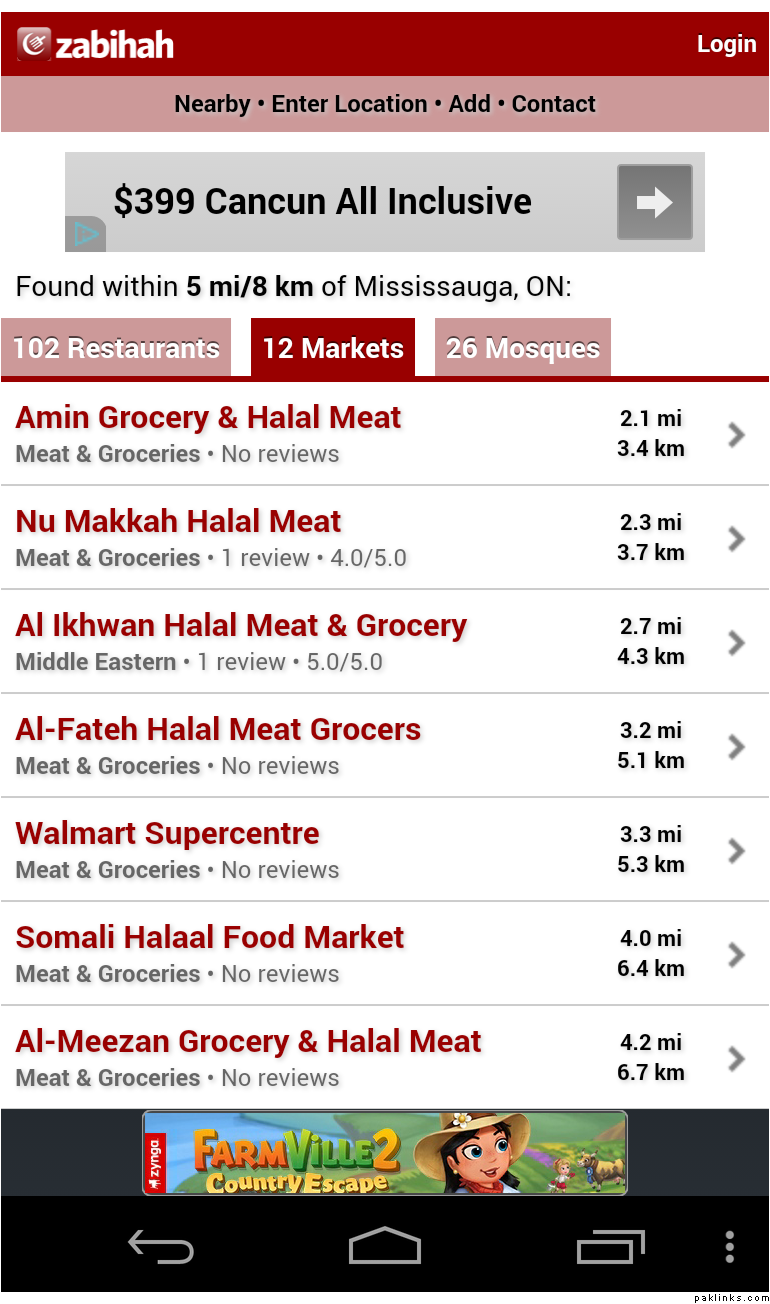The image size is (770, 1304).
Task: Expand Amin Grocery & Halal Meat chevron
Action: 737,434
